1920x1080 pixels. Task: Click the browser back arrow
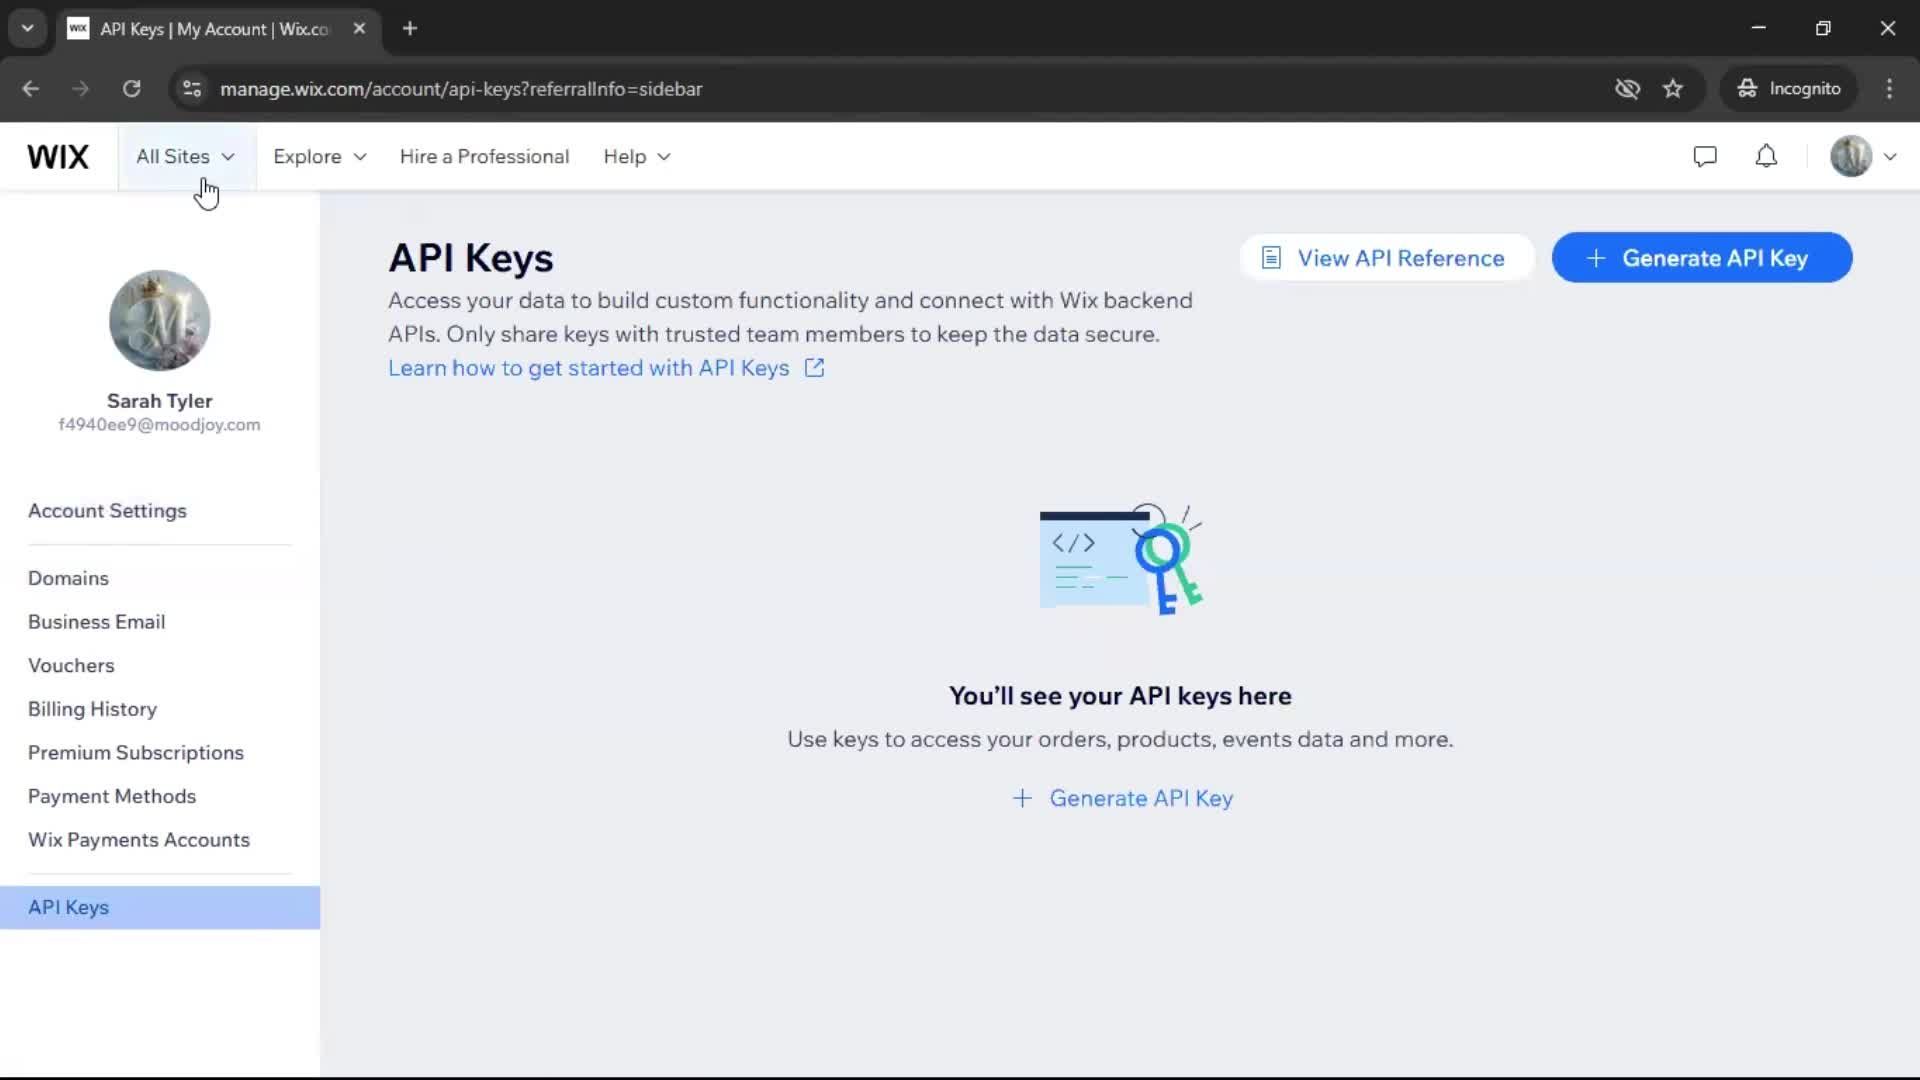click(31, 89)
